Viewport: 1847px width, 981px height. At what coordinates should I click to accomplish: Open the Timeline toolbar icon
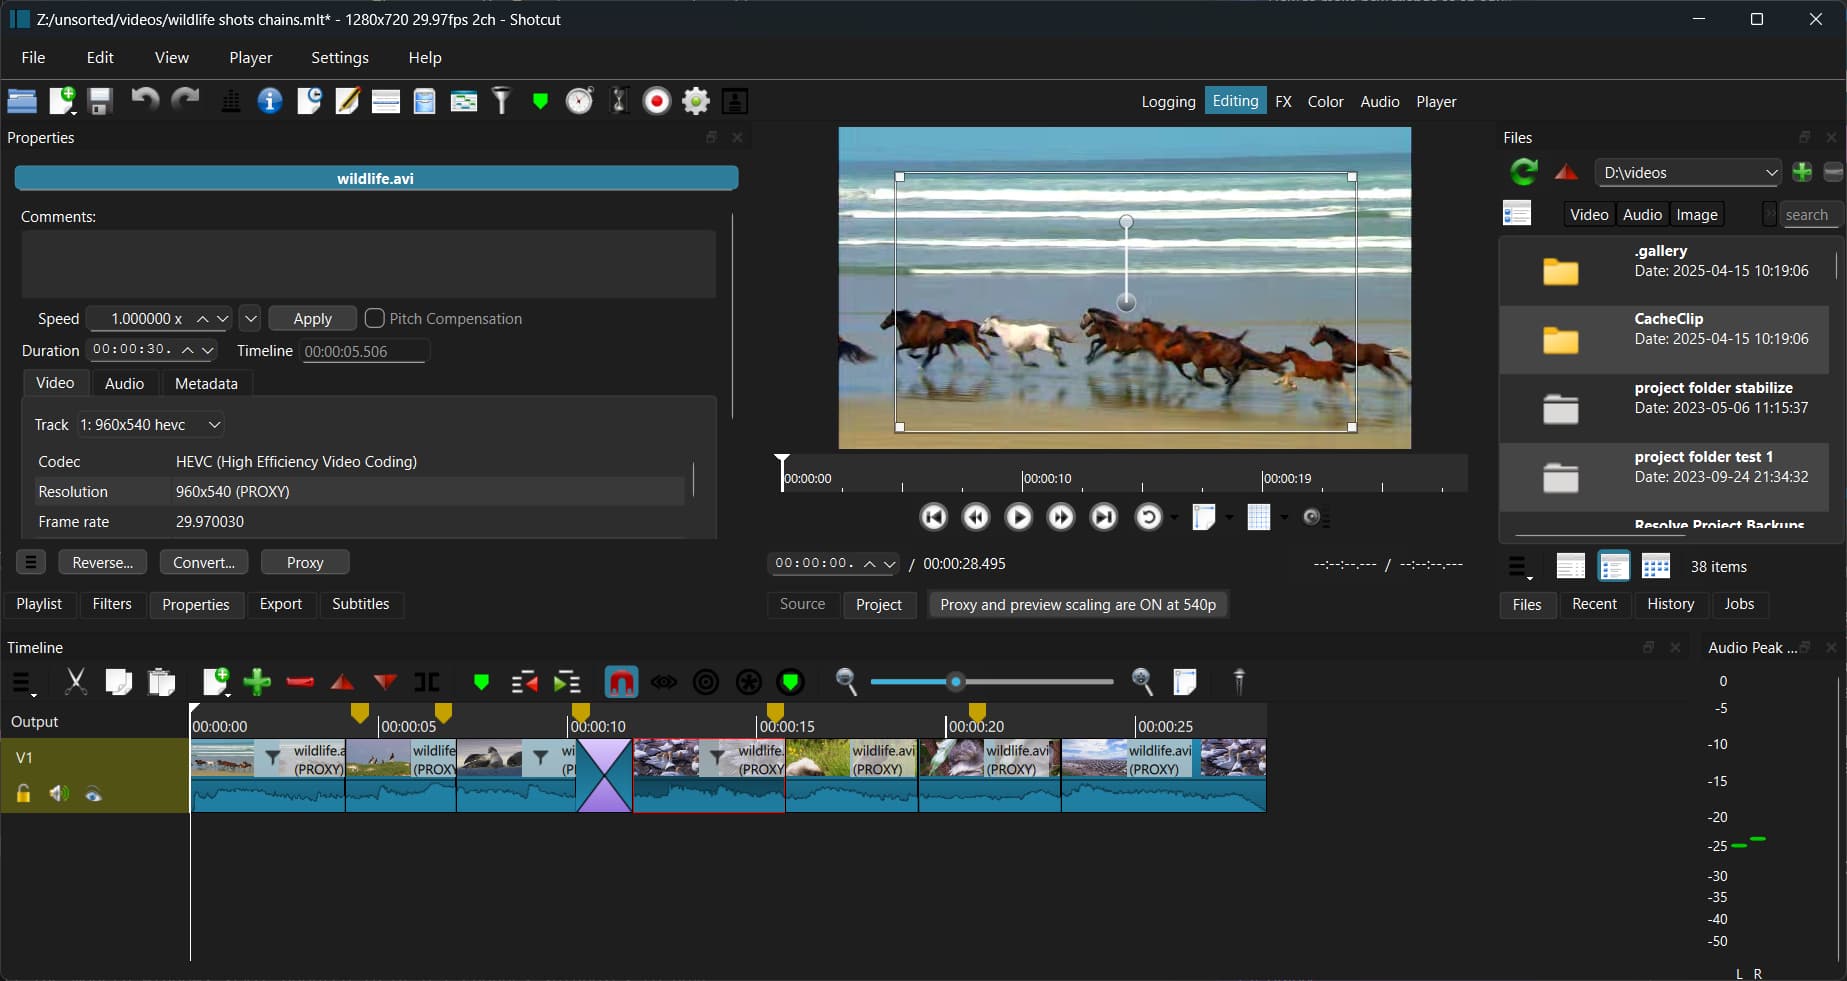point(464,101)
